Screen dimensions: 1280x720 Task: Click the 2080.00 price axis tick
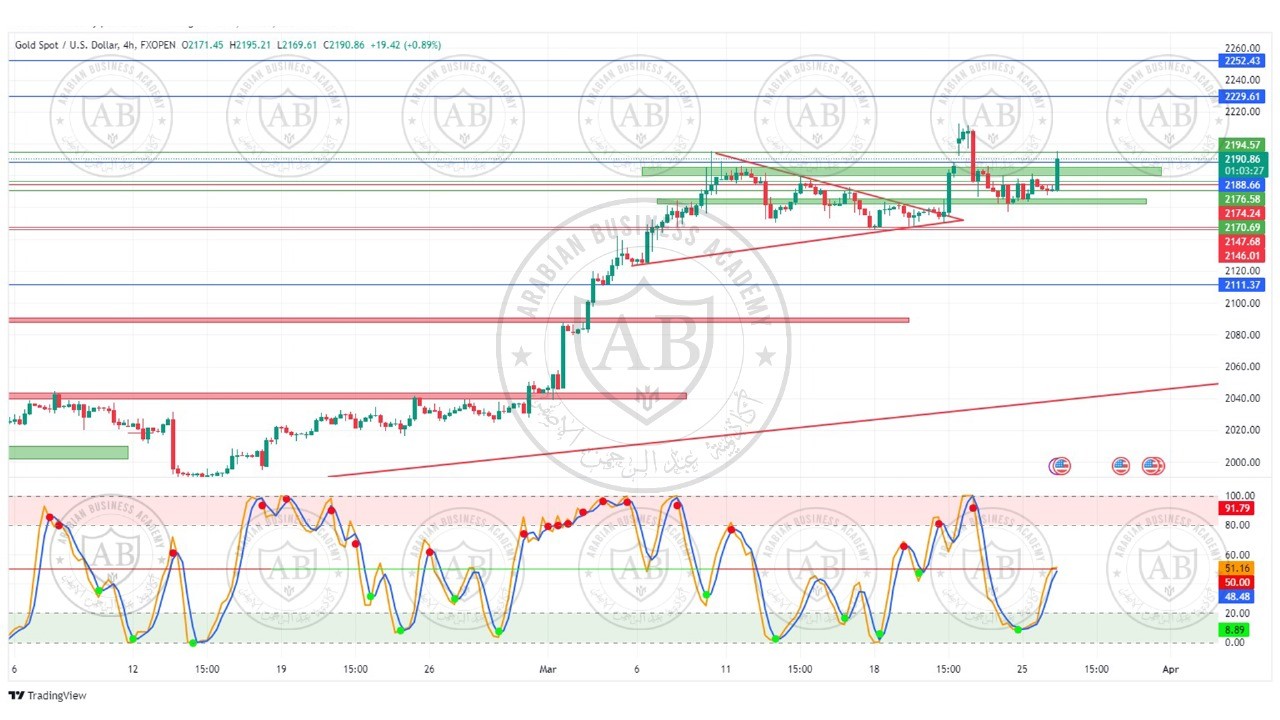pyautogui.click(x=1241, y=335)
